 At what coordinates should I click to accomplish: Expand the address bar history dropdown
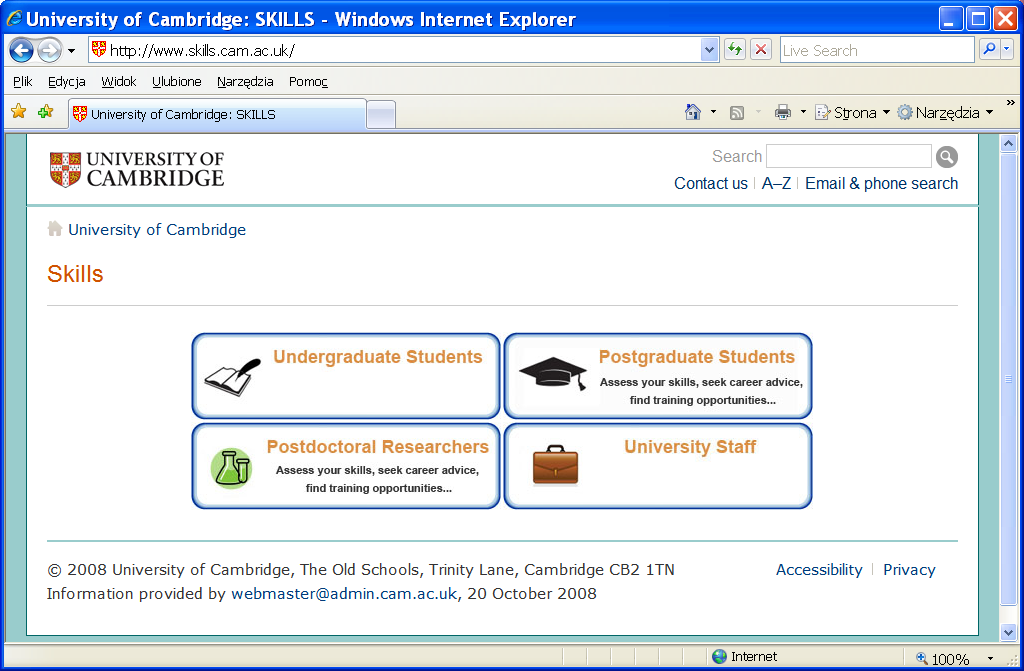(x=709, y=50)
